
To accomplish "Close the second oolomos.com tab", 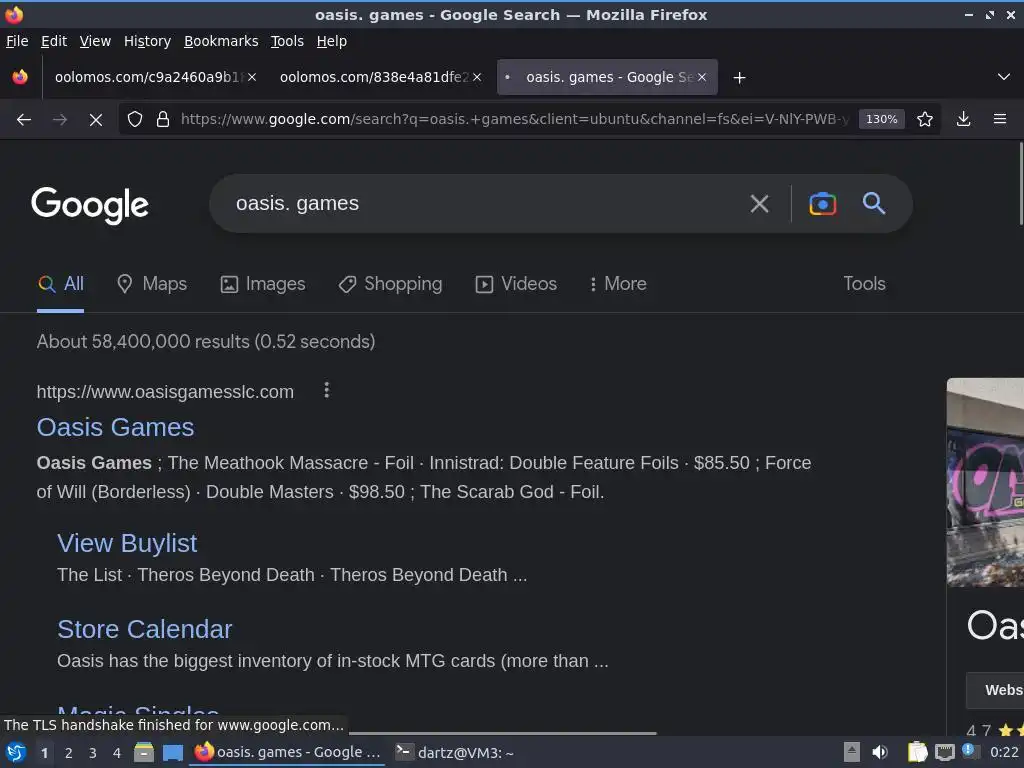I will click(477, 77).
